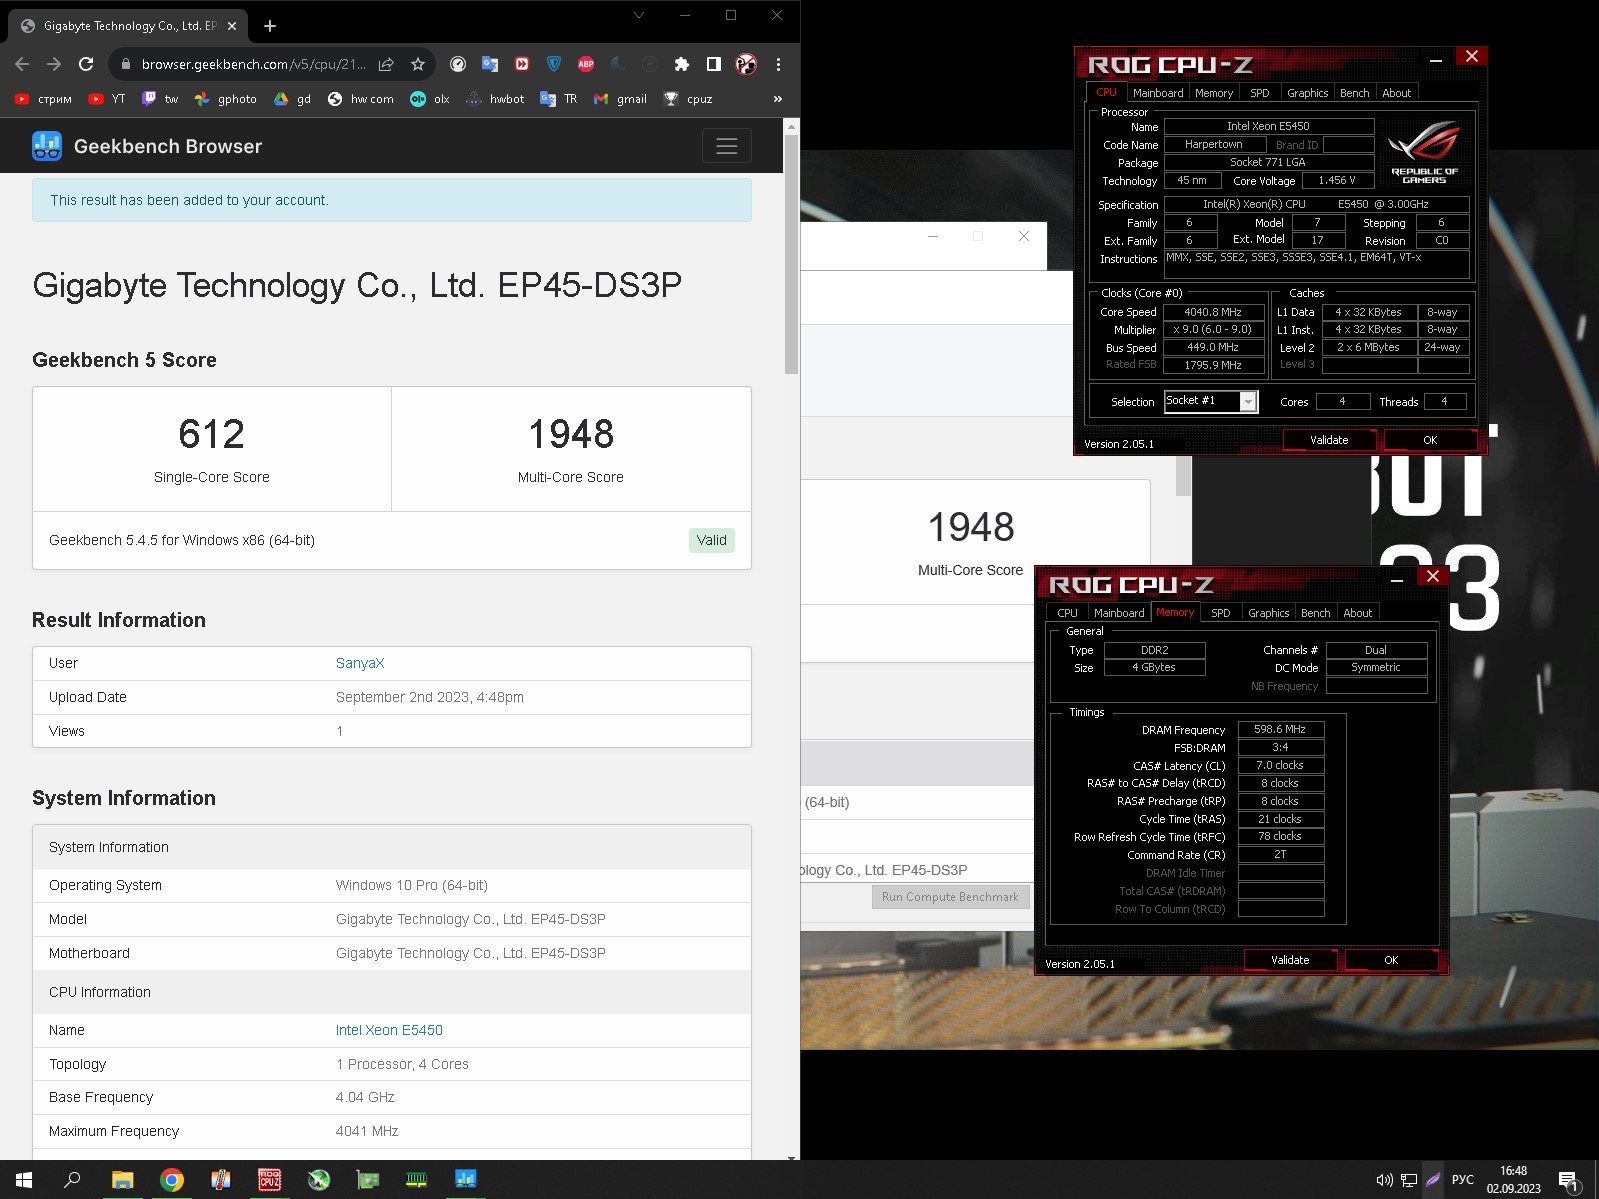Switch to Chrome from the taskbar
Screen dimensions: 1599x1199
click(x=172, y=1180)
